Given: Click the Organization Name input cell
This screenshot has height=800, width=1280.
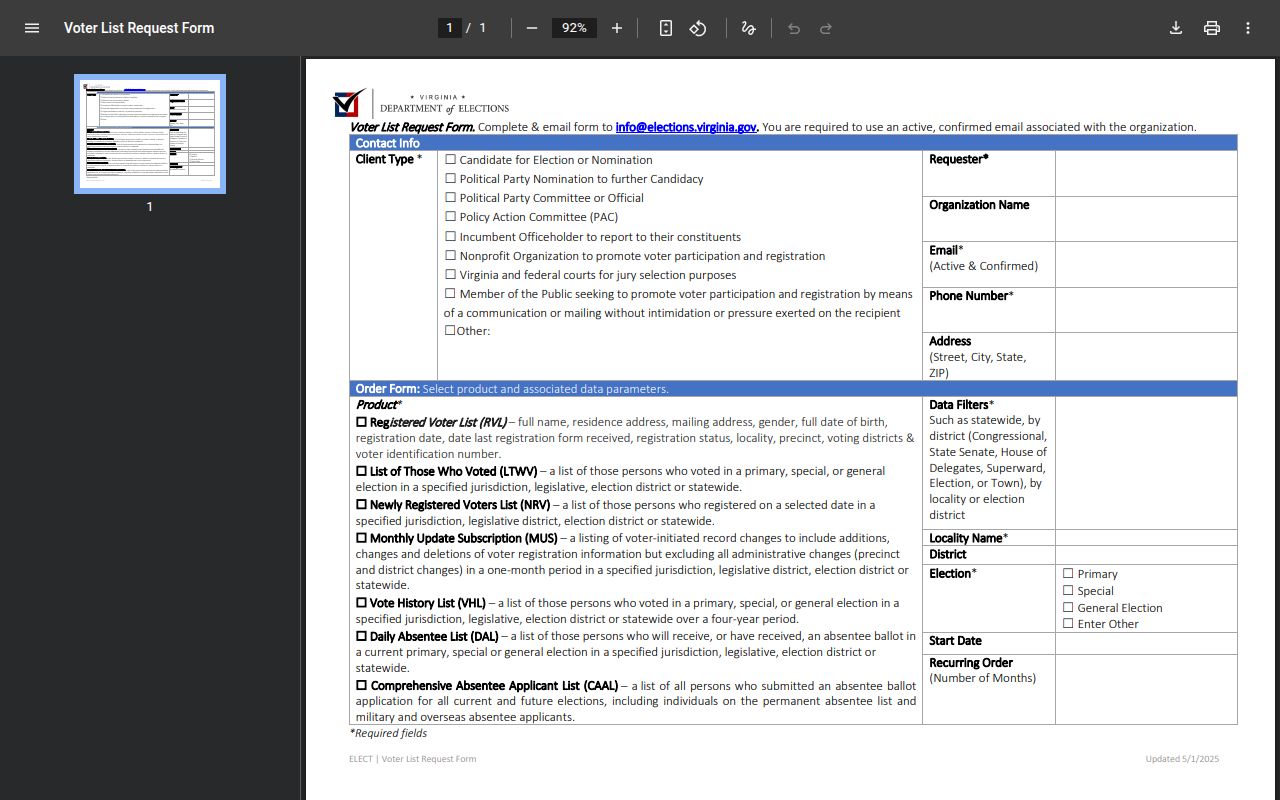Looking at the screenshot, I should point(1146,219).
